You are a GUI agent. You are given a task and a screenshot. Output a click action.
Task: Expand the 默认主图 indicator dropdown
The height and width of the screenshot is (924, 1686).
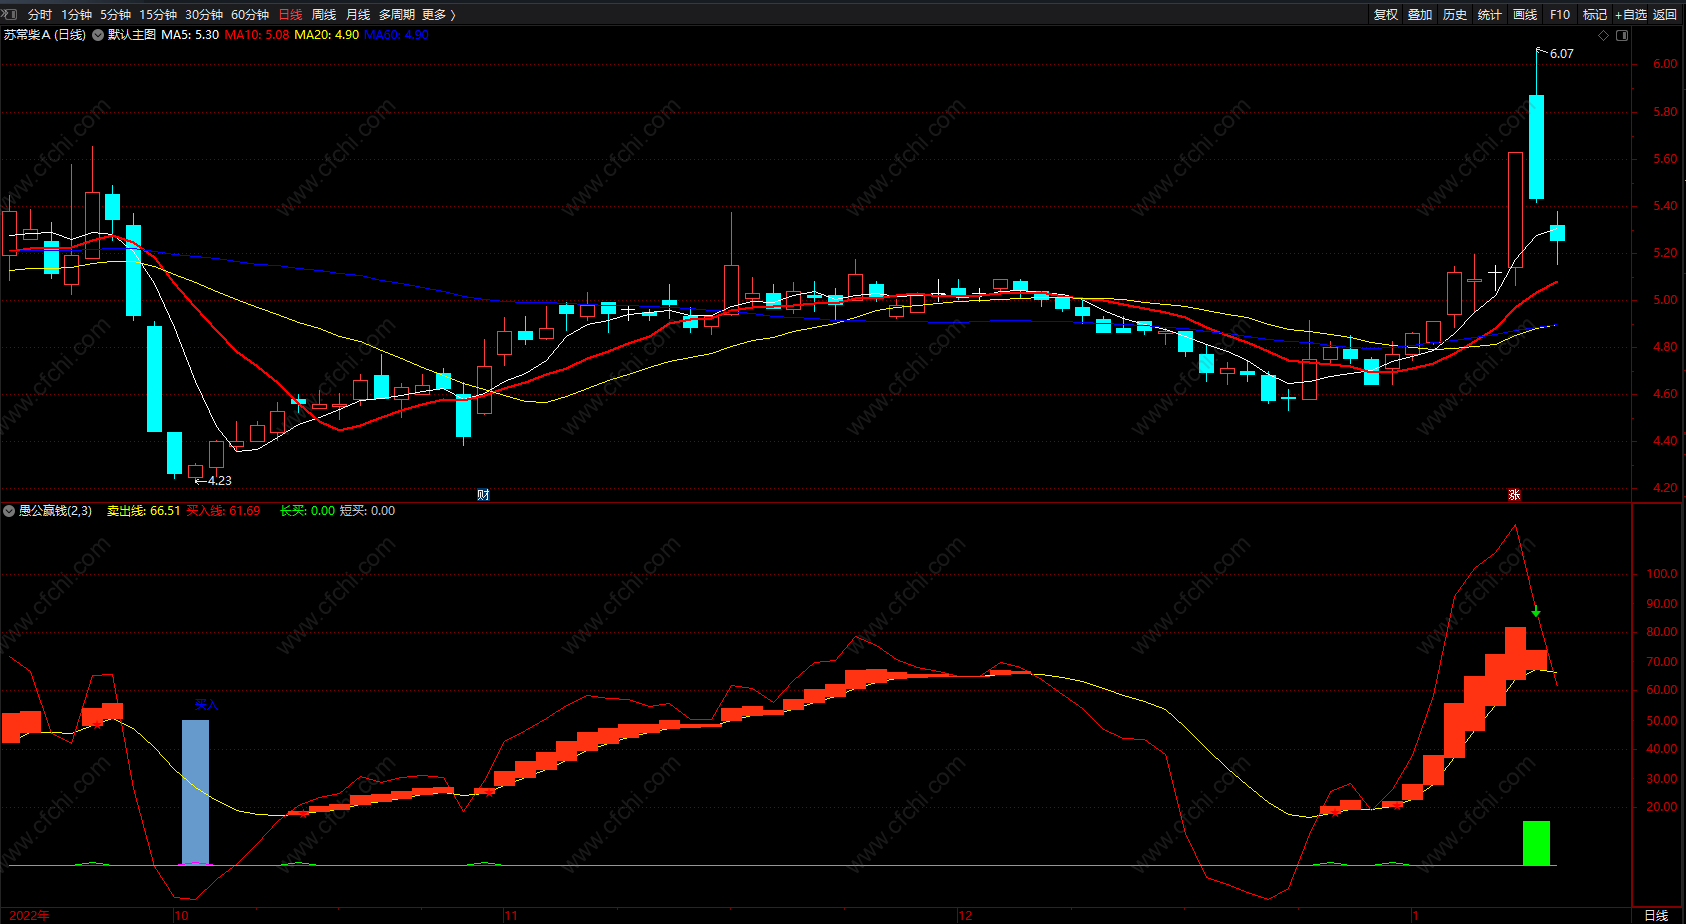(98, 35)
